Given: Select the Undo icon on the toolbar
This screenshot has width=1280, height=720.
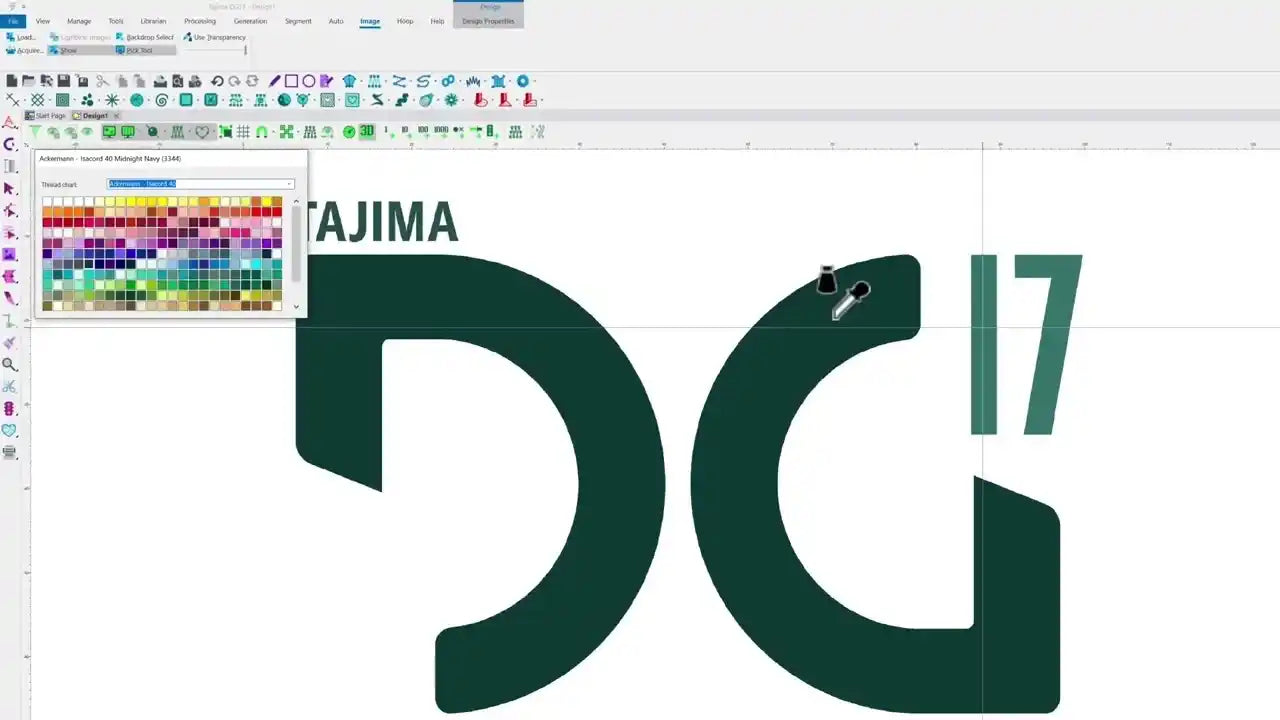Looking at the screenshot, I should [217, 80].
